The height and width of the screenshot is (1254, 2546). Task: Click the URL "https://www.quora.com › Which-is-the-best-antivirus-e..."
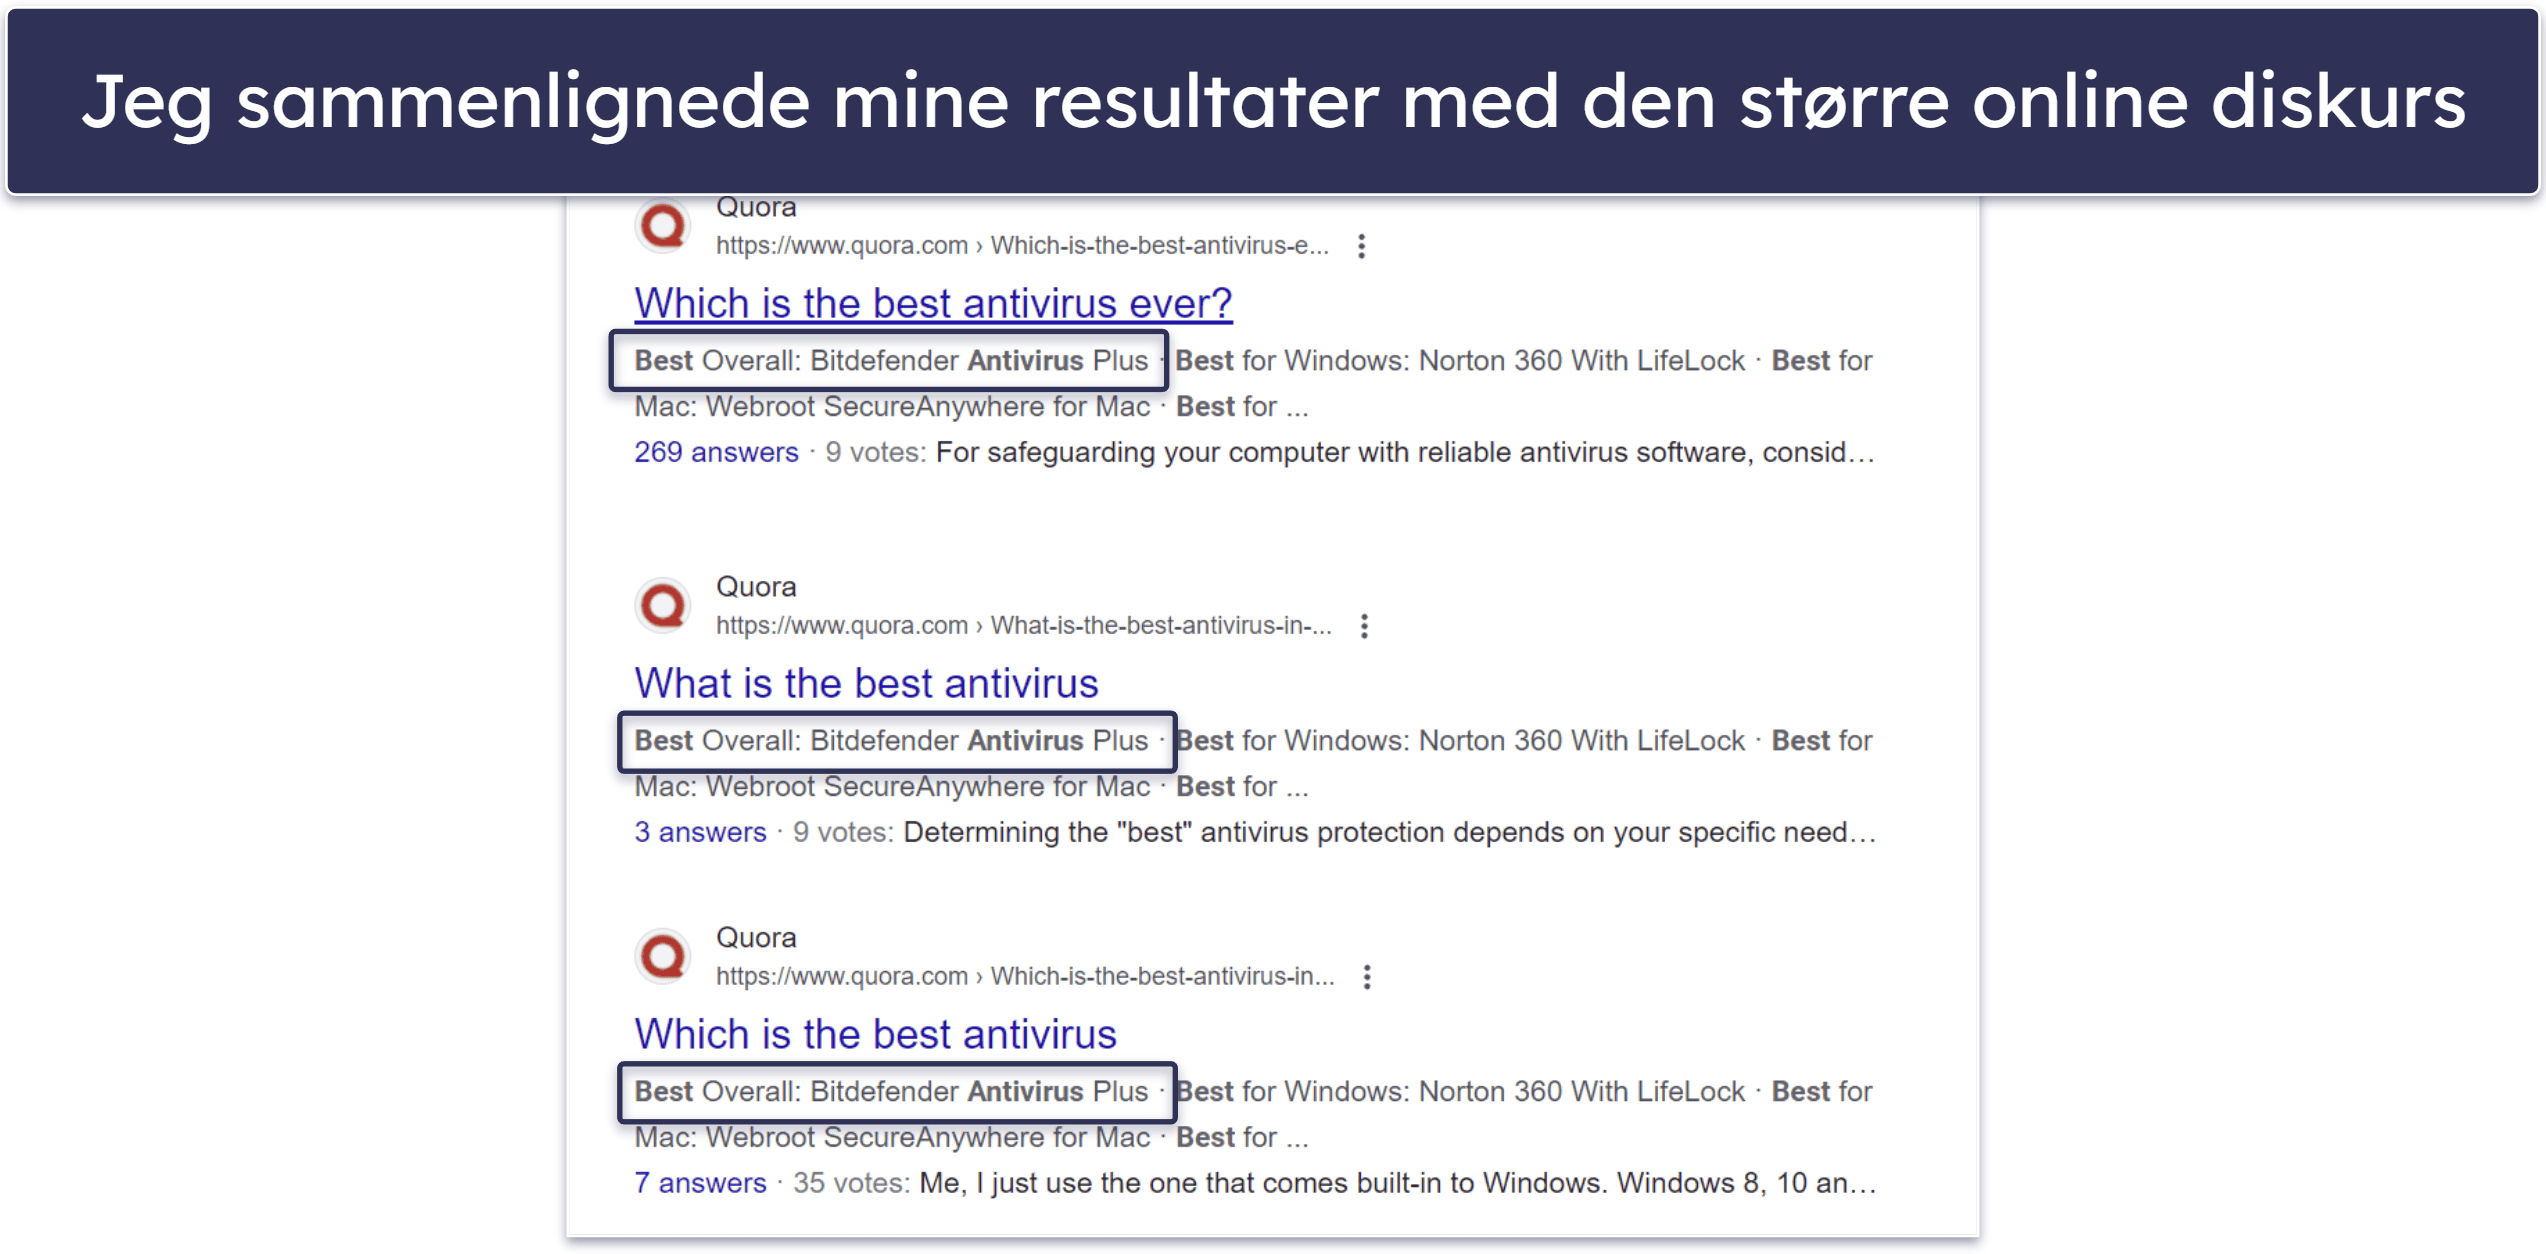coord(1022,246)
